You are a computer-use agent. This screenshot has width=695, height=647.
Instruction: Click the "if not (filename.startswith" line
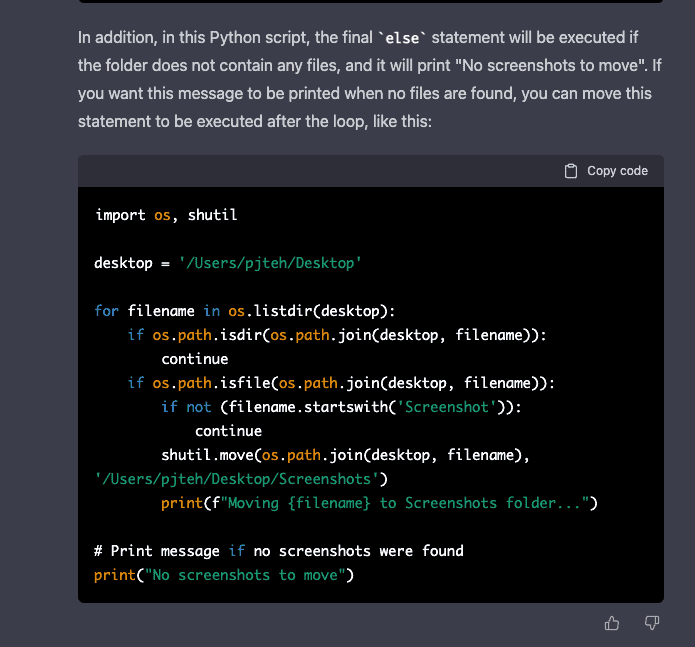click(x=341, y=407)
